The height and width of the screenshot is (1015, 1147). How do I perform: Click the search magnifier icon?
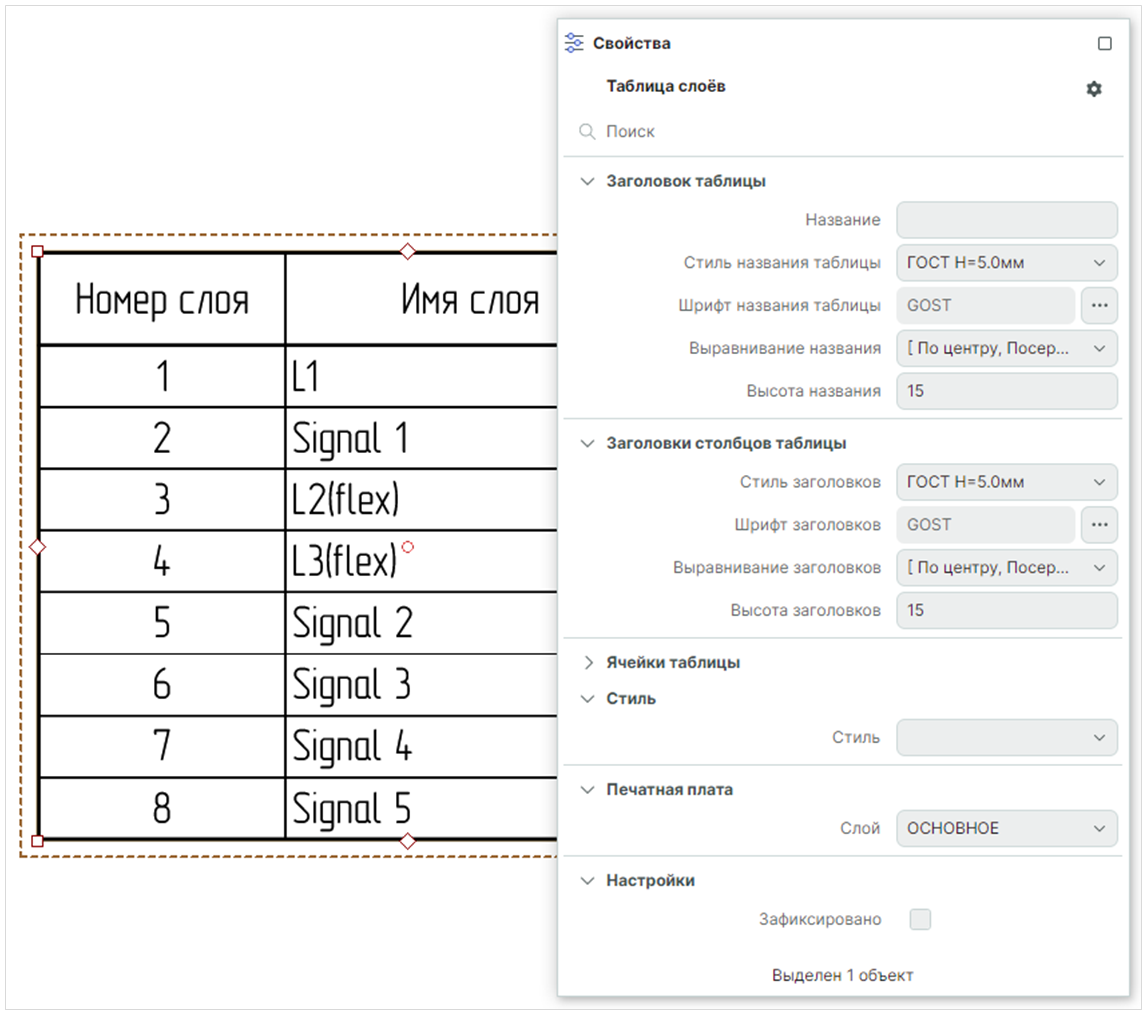click(587, 132)
